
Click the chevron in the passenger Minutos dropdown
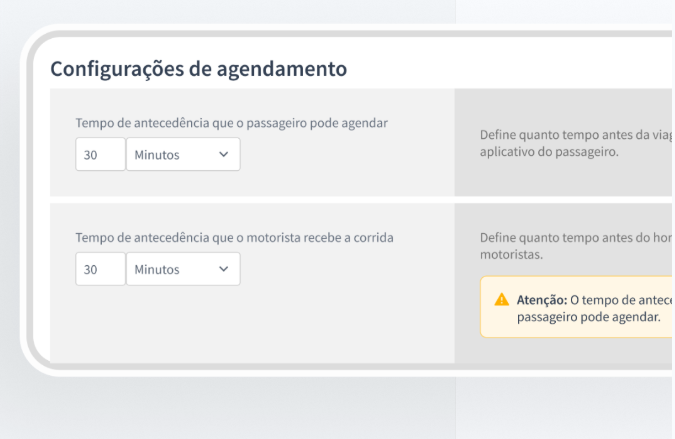point(223,155)
